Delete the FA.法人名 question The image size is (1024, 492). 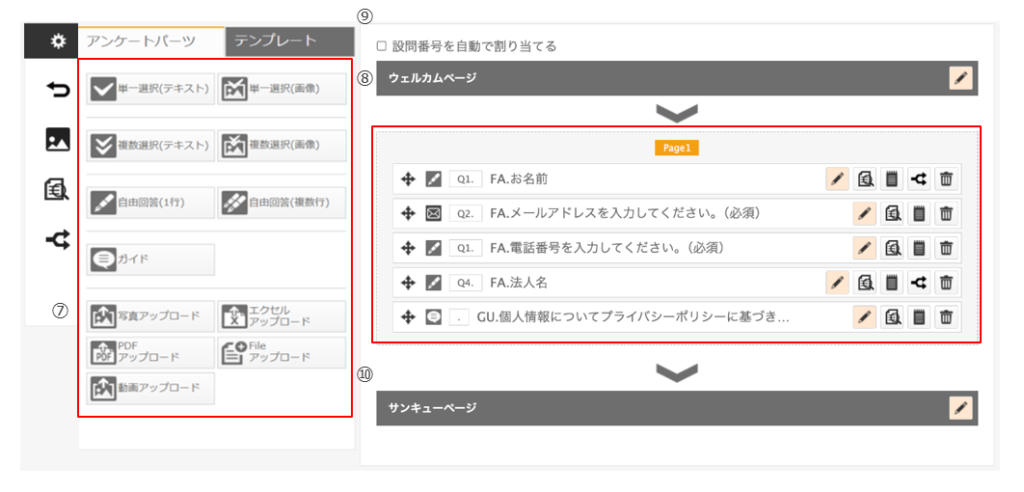tap(946, 283)
